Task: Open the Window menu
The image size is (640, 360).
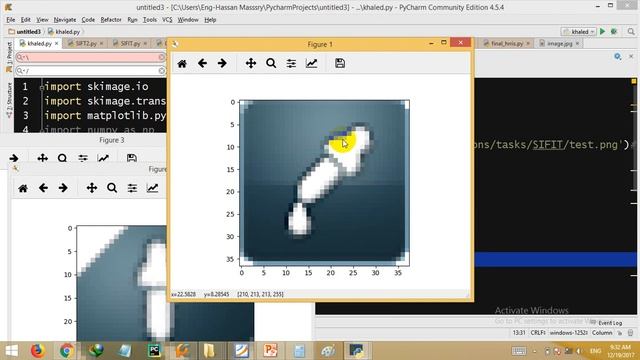Action: (188, 20)
